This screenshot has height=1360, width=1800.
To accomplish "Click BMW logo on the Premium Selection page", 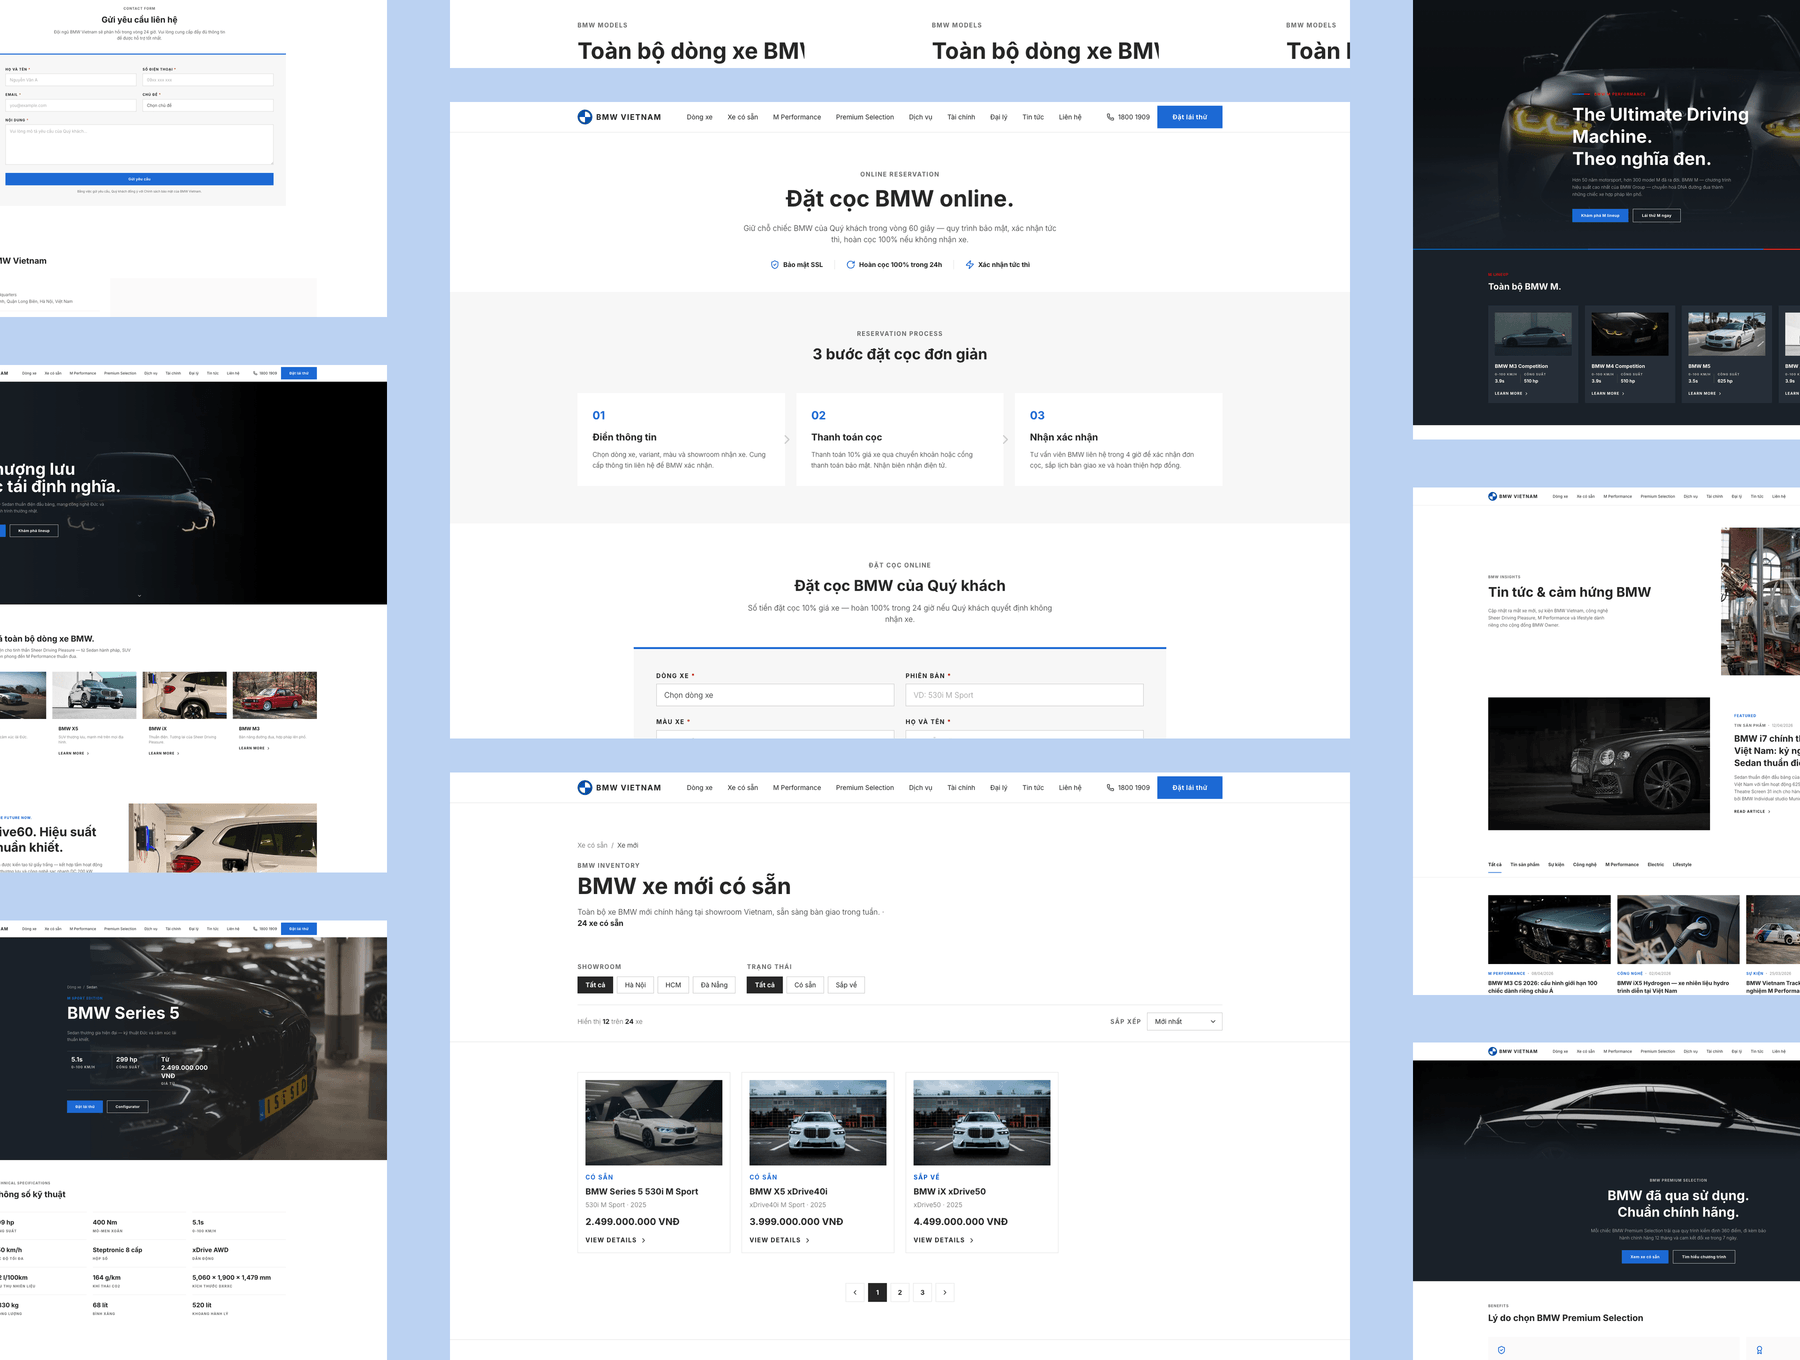I will tap(1492, 1051).
